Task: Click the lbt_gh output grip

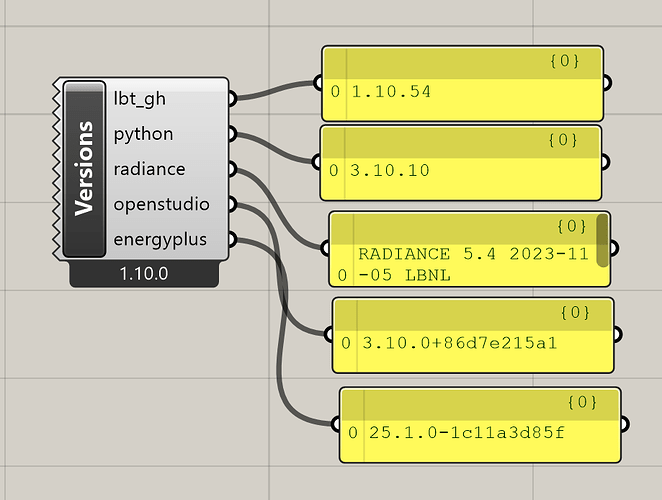Action: coord(233,98)
